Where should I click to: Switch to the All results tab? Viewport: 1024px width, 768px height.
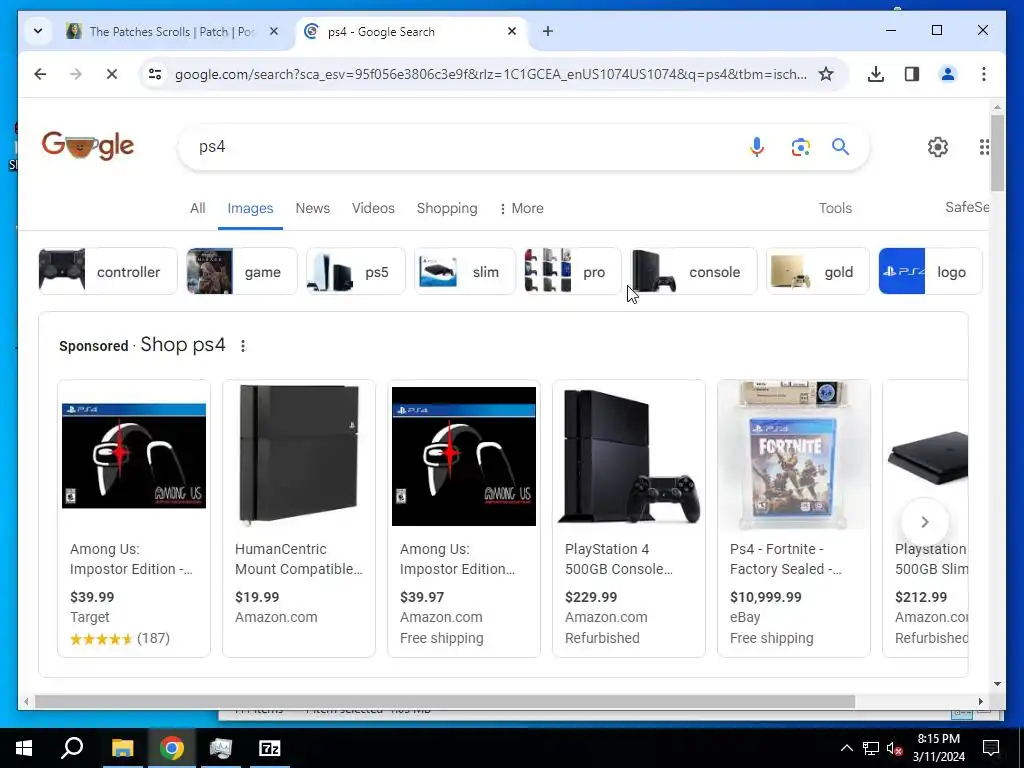point(197,208)
